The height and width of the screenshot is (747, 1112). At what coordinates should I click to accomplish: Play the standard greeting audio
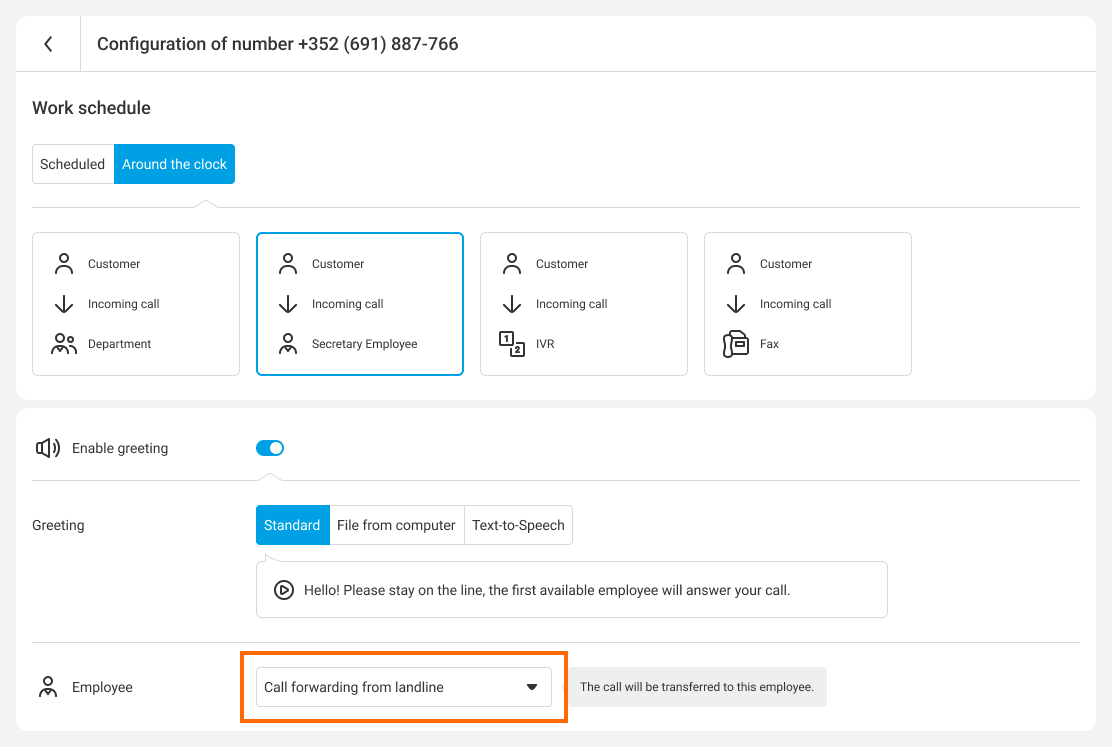click(x=284, y=590)
